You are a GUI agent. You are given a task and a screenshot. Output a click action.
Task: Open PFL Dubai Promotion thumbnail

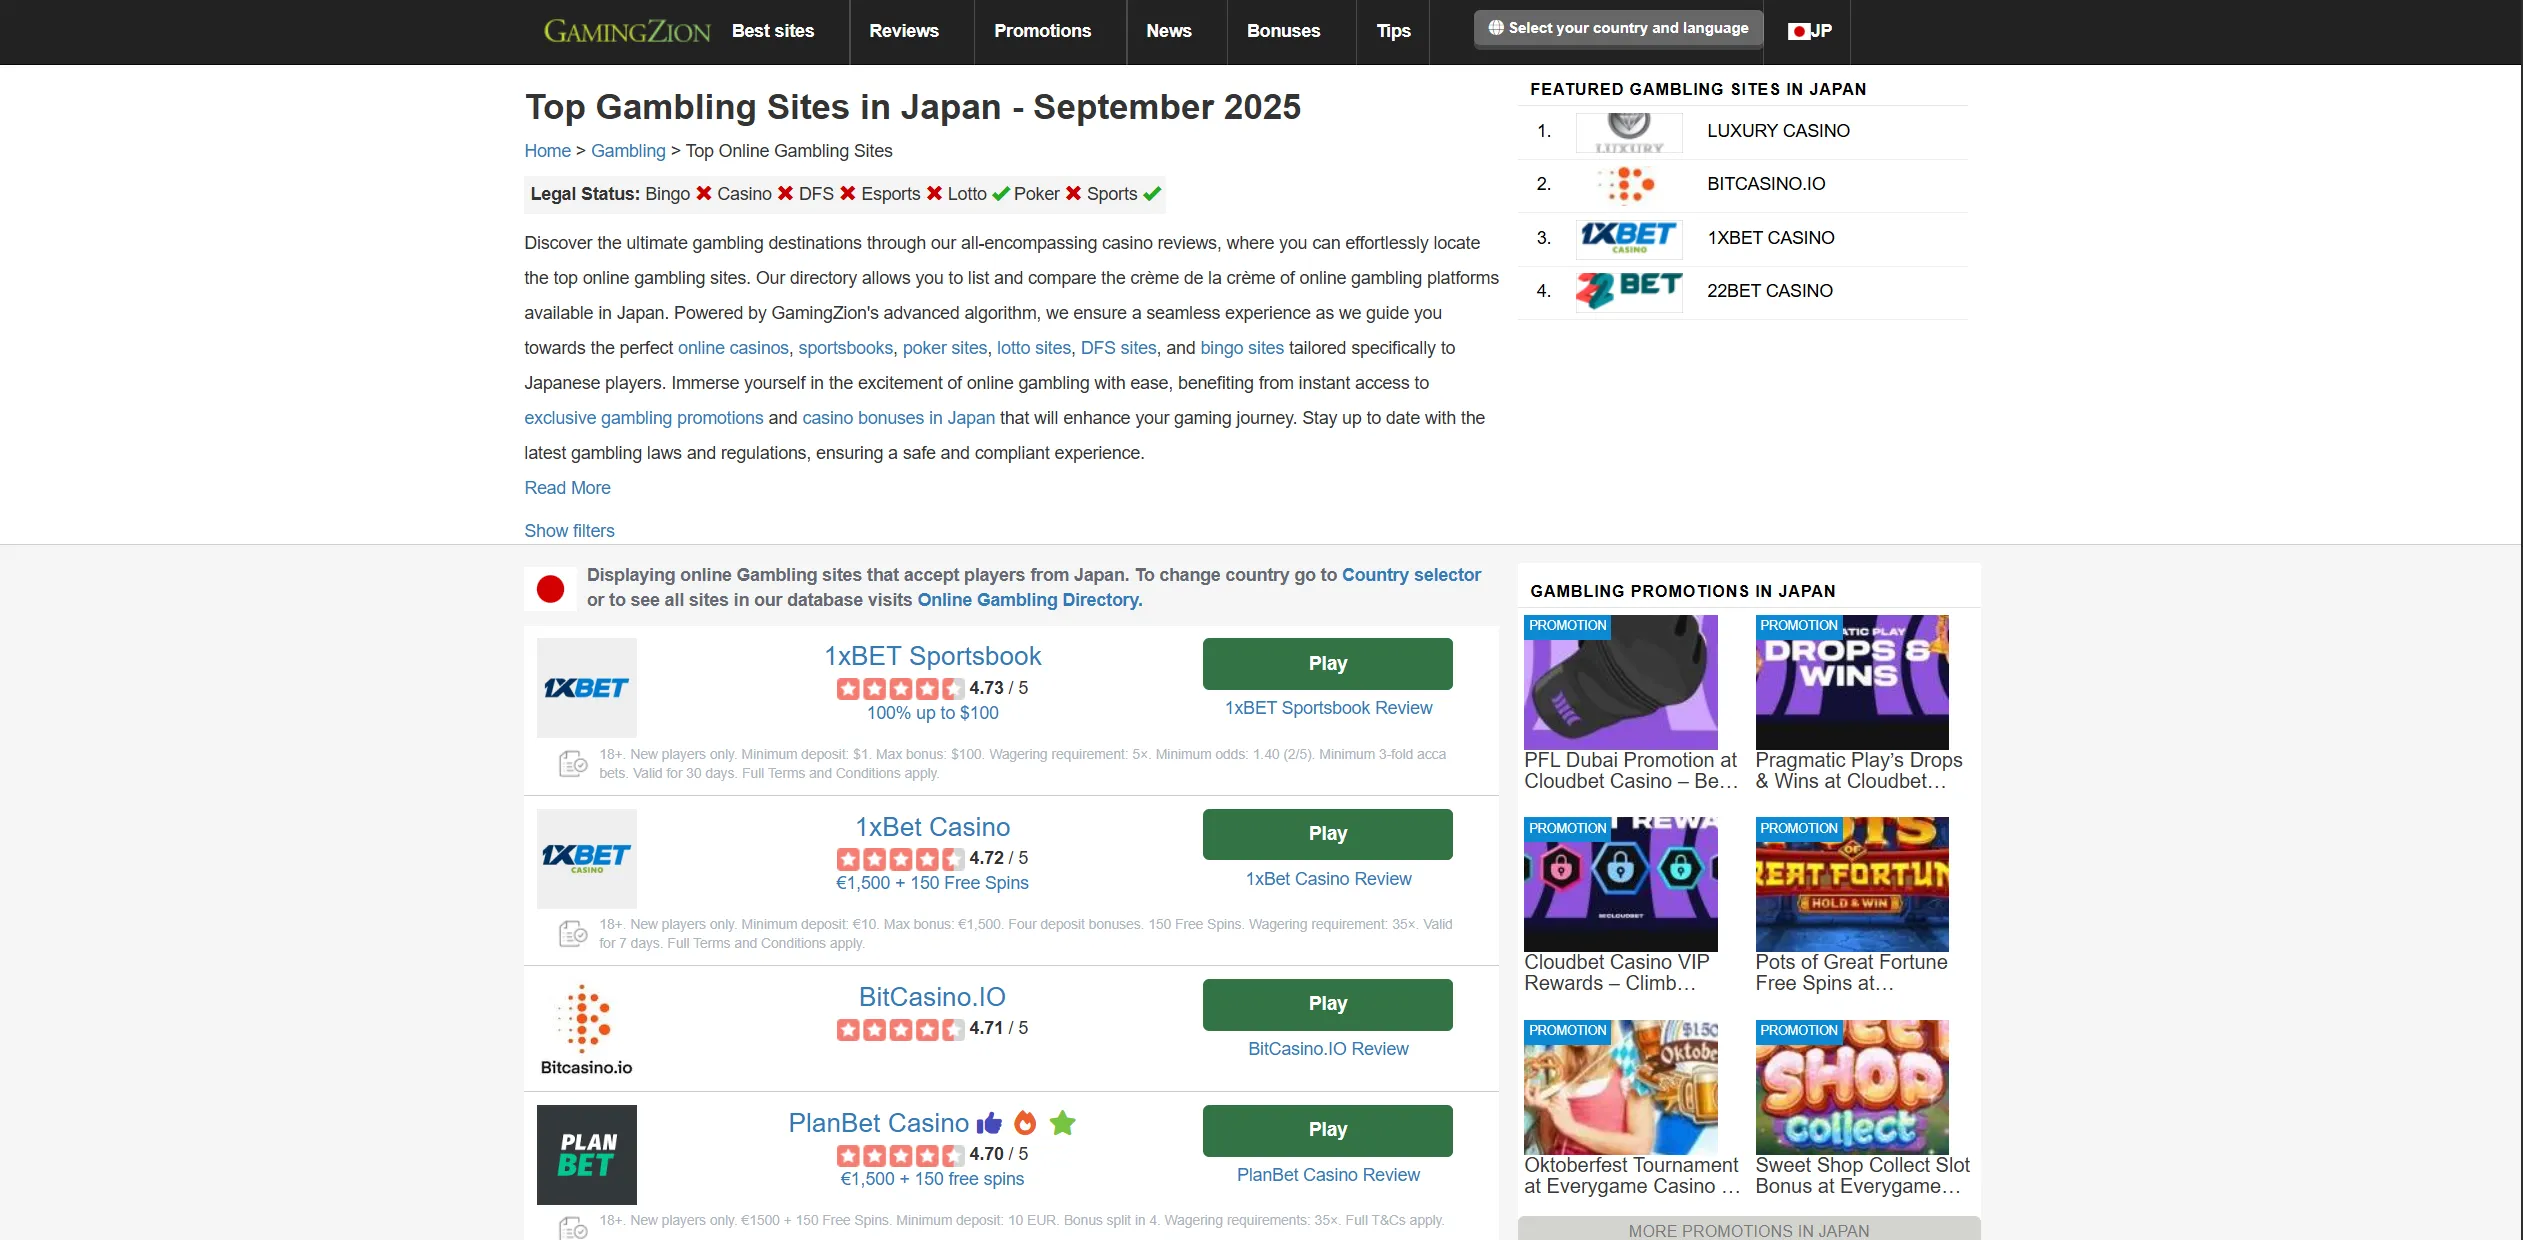[x=1620, y=682]
